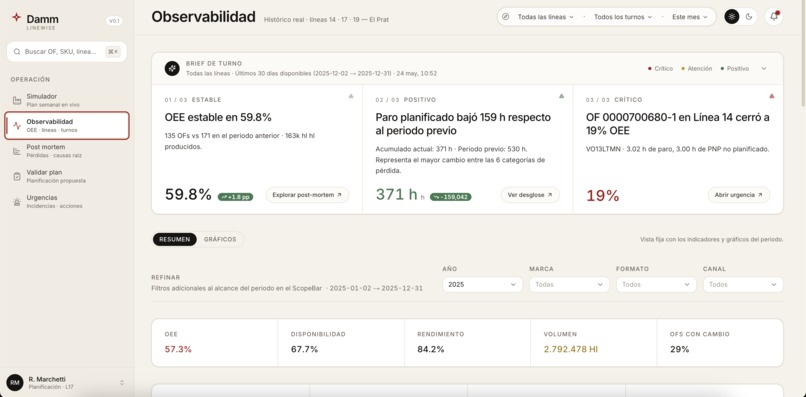Viewport: 806px width, 397px height.
Task: Go to Simulador in sidebar
Action: tap(67, 100)
